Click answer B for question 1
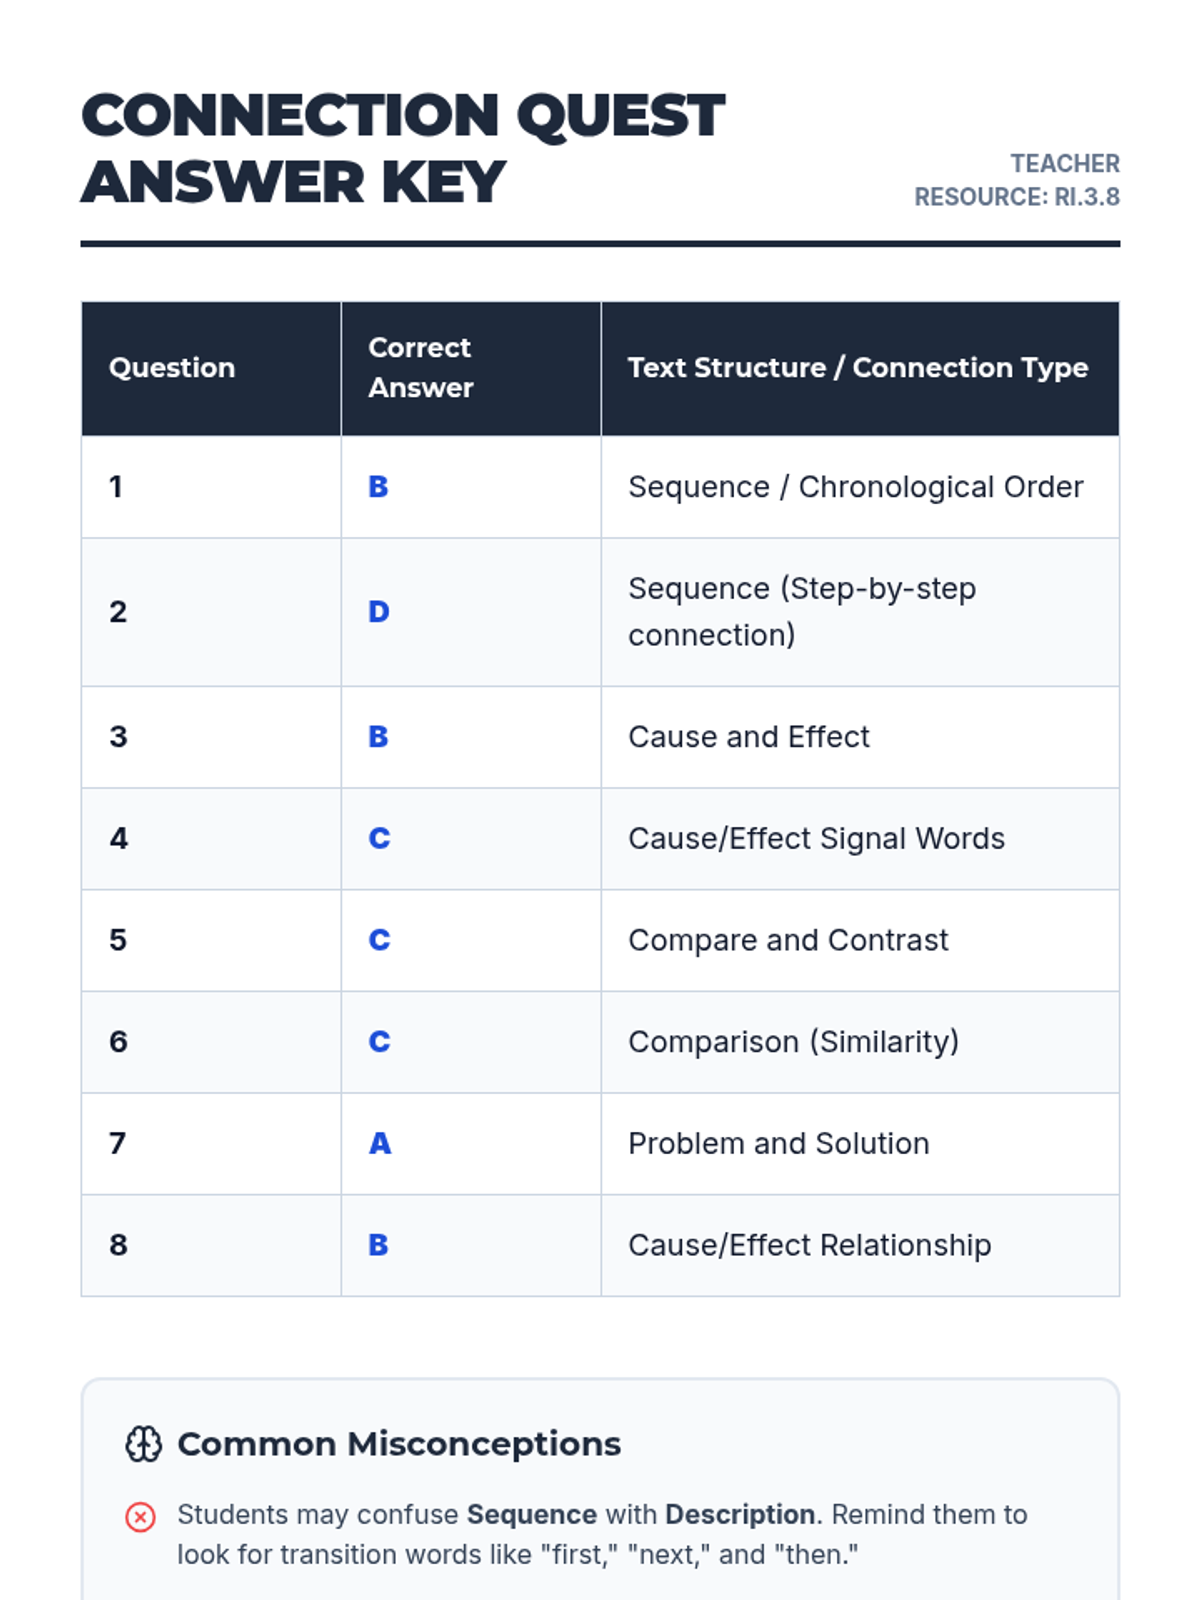 click(378, 487)
